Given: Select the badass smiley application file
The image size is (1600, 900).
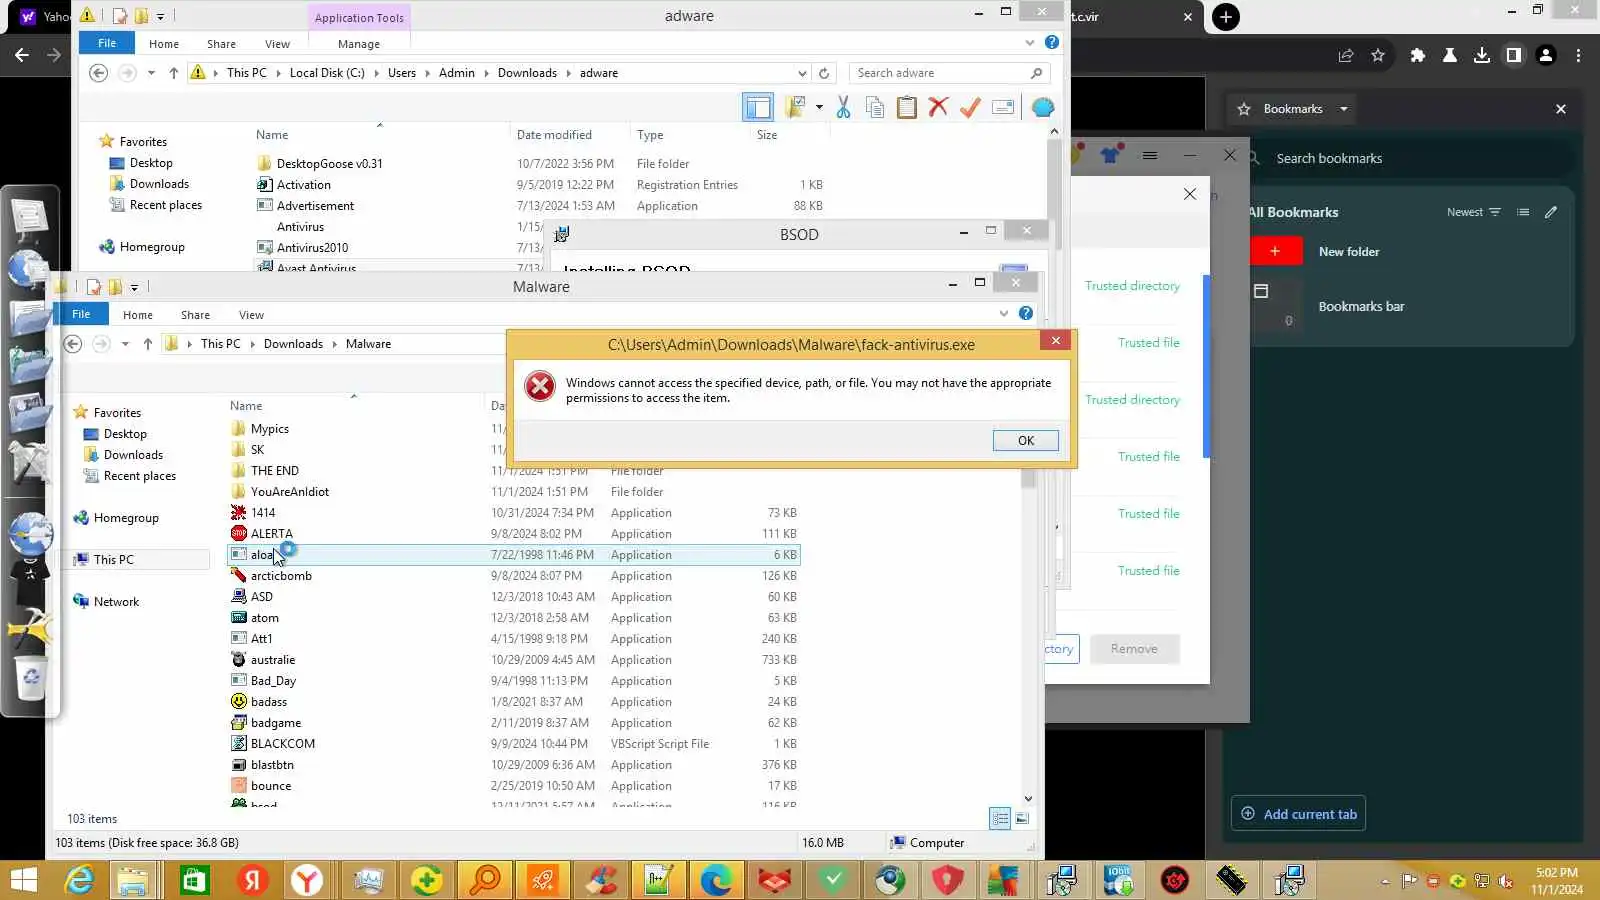Looking at the screenshot, I should tap(268, 702).
